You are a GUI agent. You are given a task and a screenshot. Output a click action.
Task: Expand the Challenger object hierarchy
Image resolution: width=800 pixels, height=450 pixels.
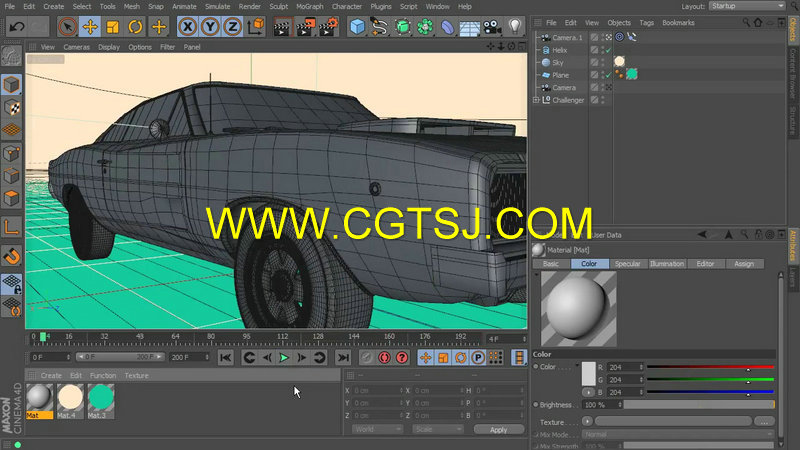pyautogui.click(x=536, y=100)
